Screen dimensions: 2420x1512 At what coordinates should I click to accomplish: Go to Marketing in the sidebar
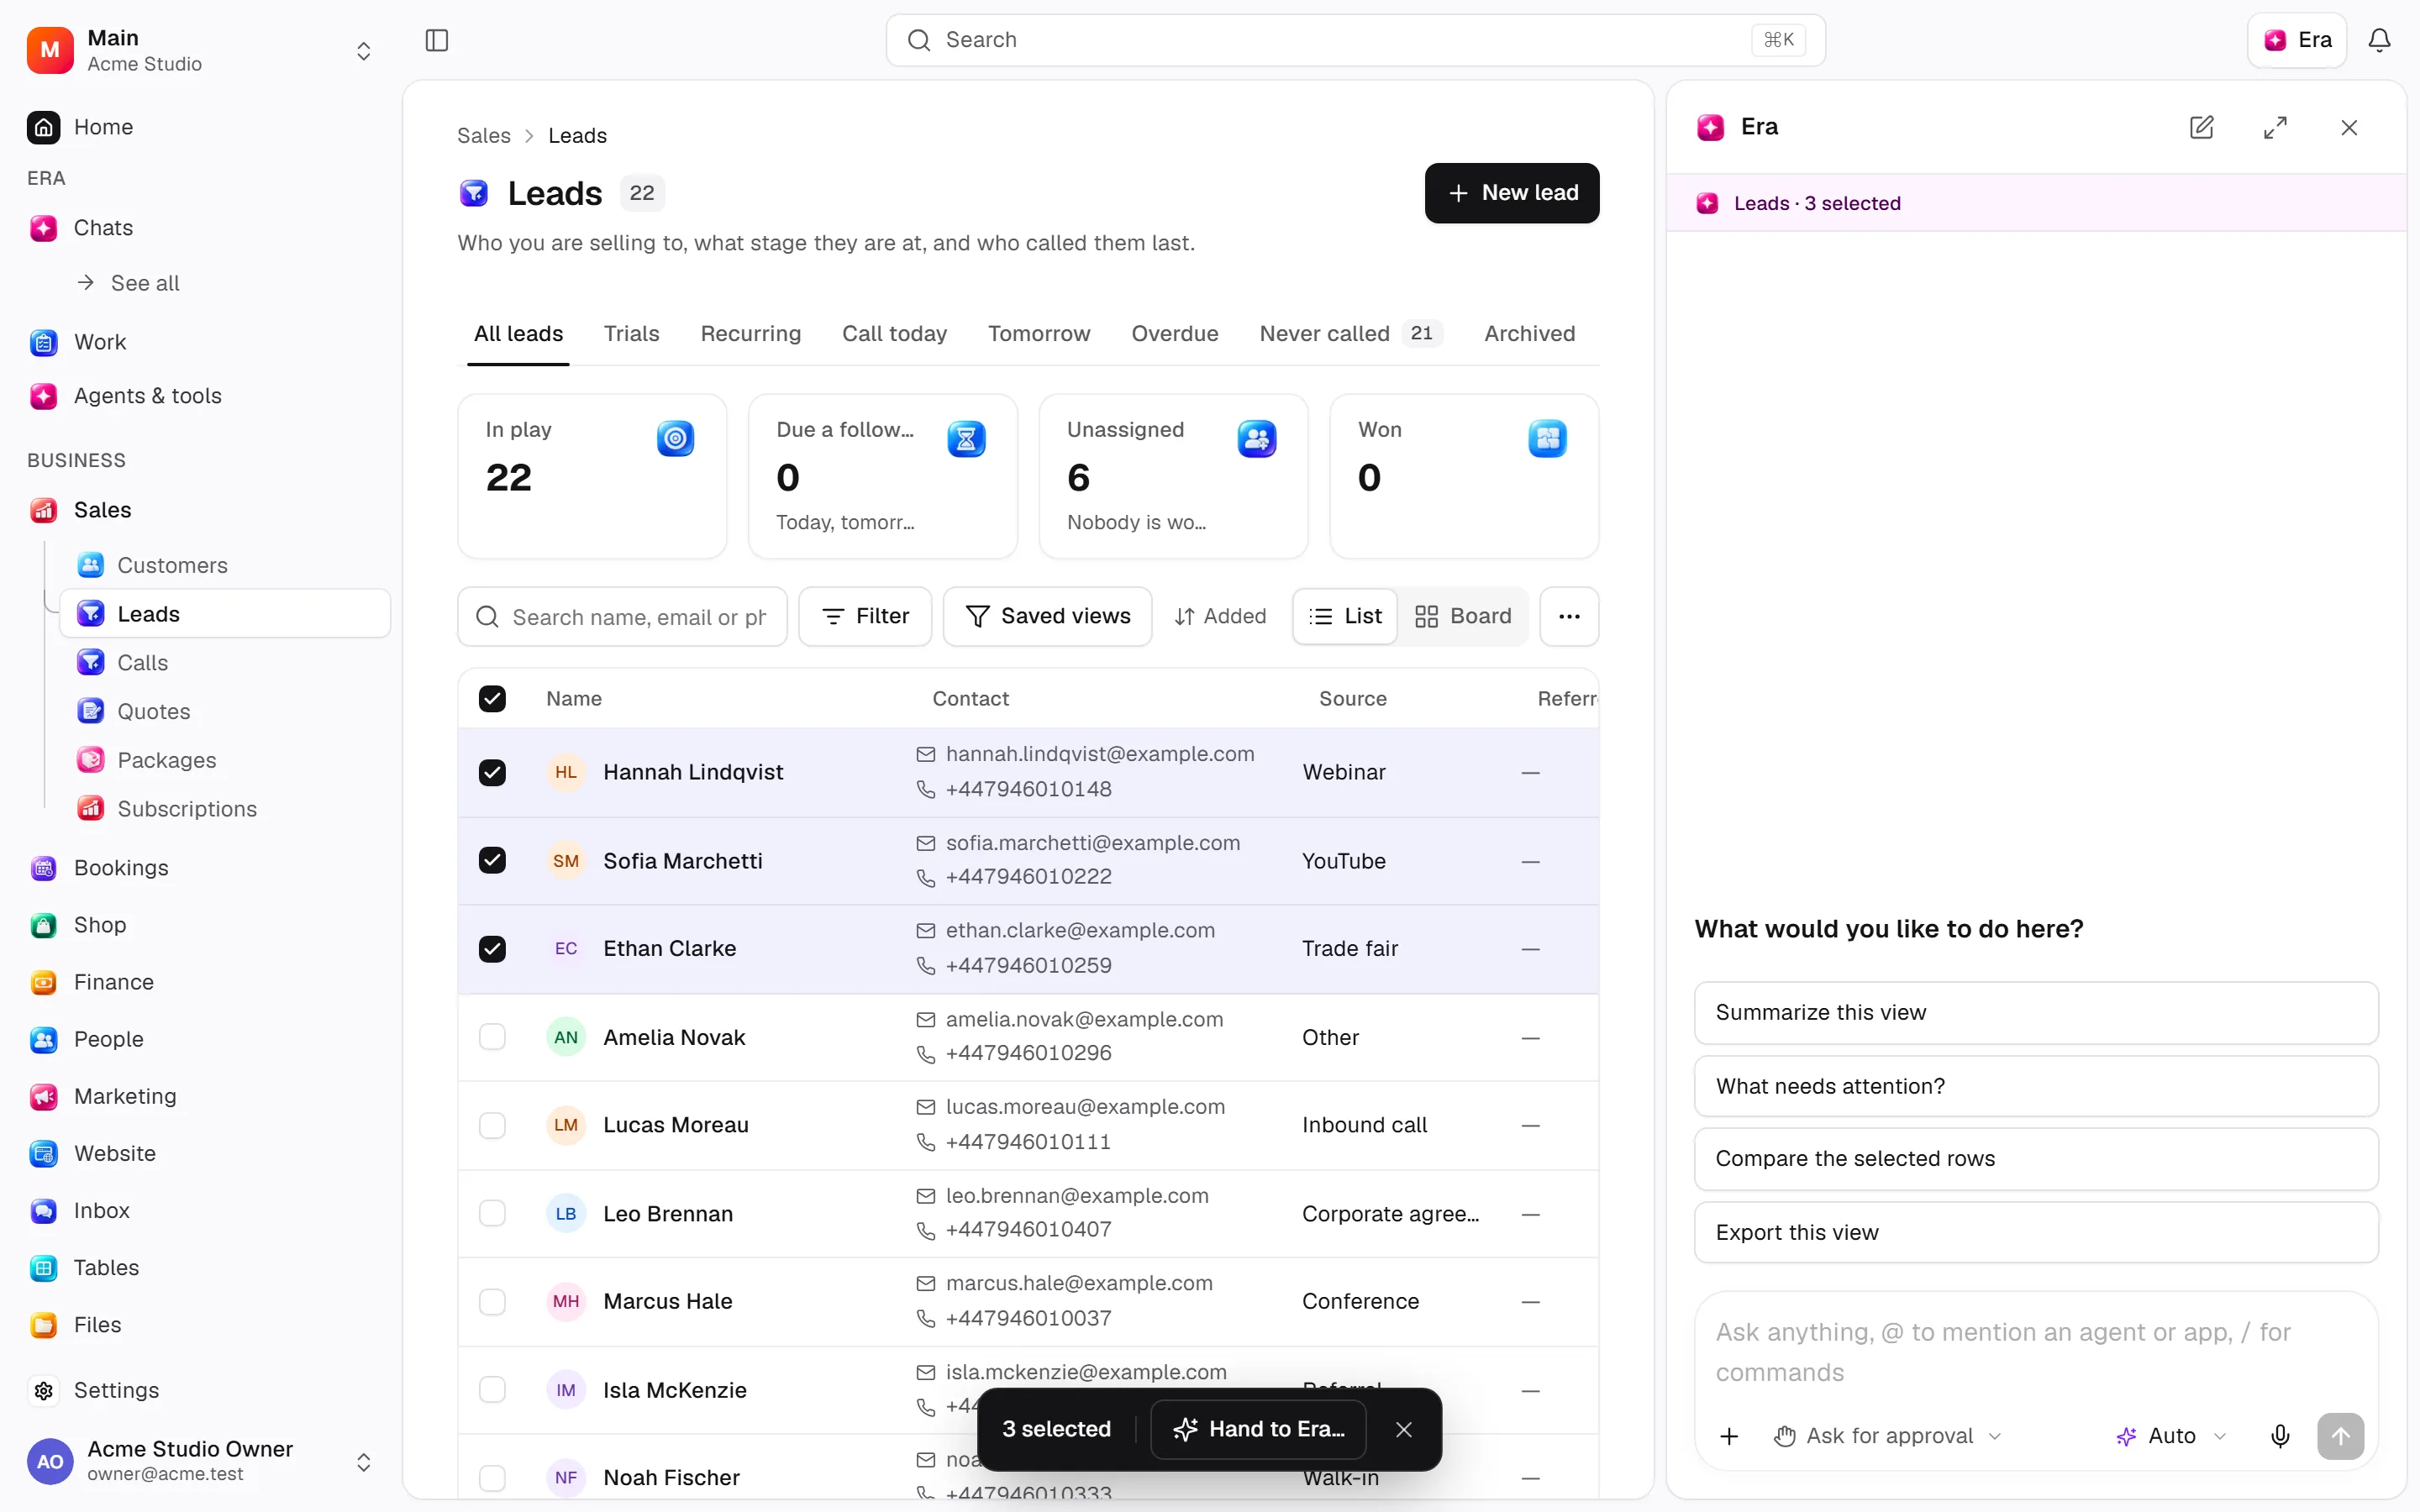pos(200,1096)
